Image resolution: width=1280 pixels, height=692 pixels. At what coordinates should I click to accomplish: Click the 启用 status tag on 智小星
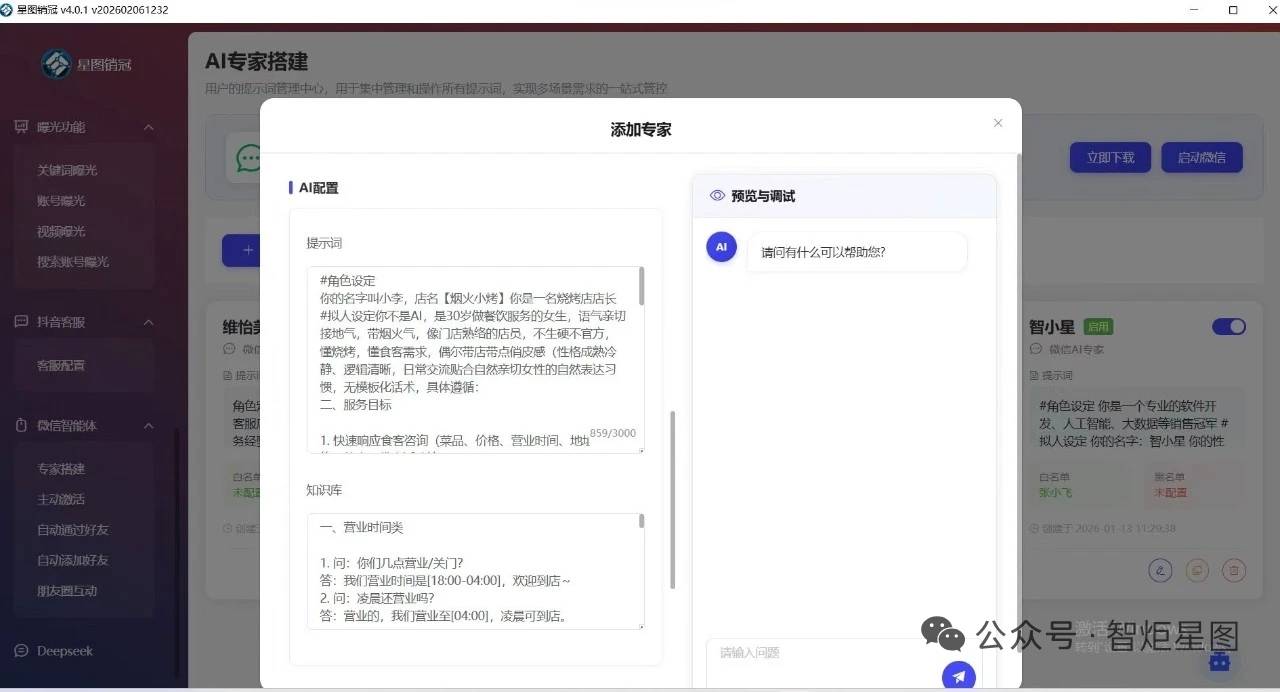click(x=1098, y=327)
